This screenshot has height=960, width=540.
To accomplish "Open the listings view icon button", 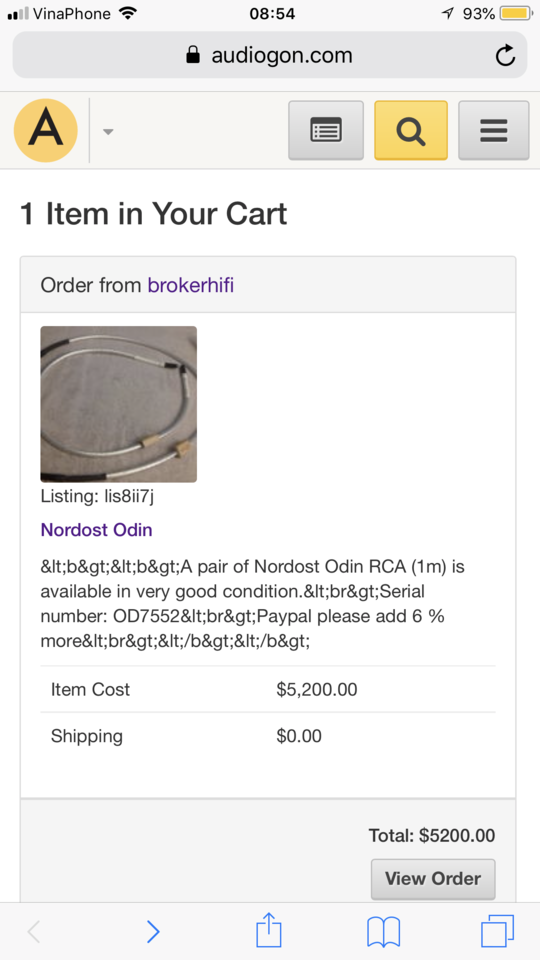I will (326, 130).
